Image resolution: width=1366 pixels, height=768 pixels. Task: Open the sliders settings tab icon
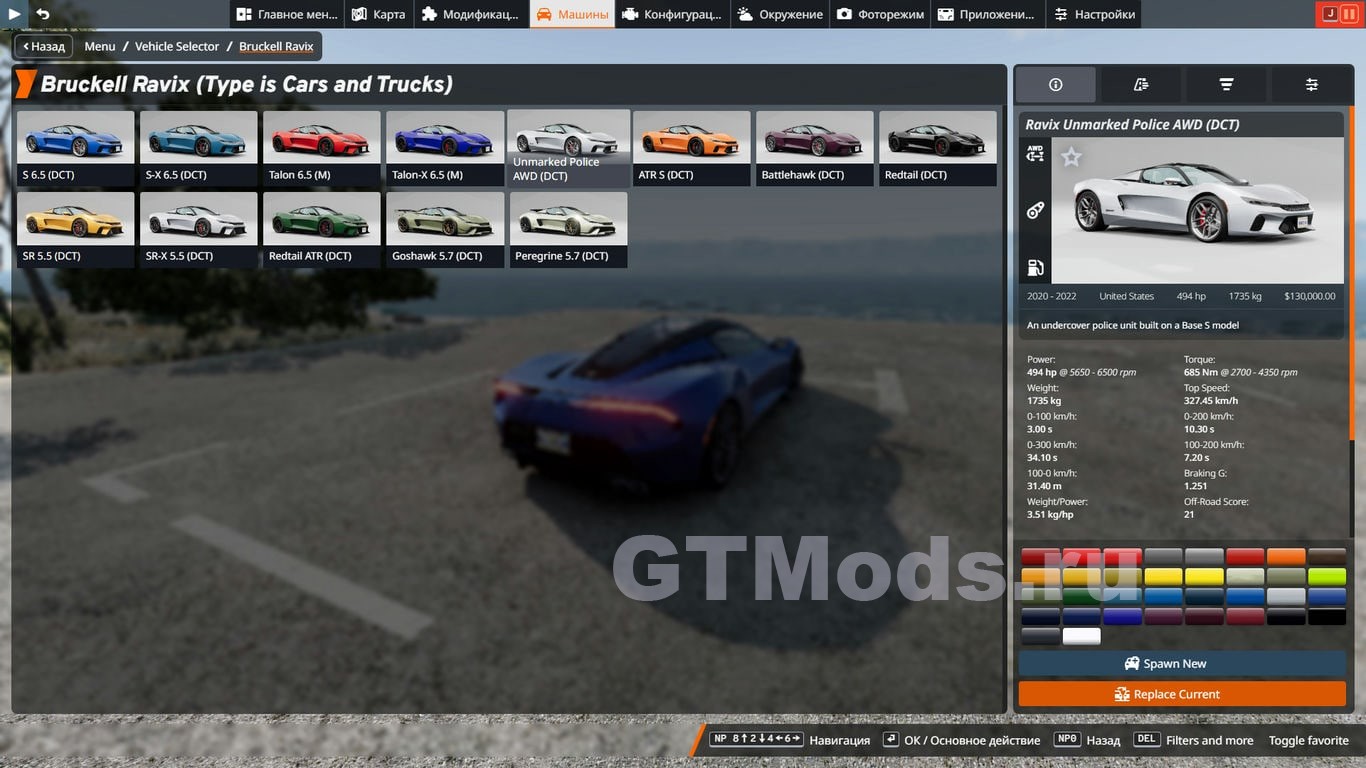[1311, 85]
